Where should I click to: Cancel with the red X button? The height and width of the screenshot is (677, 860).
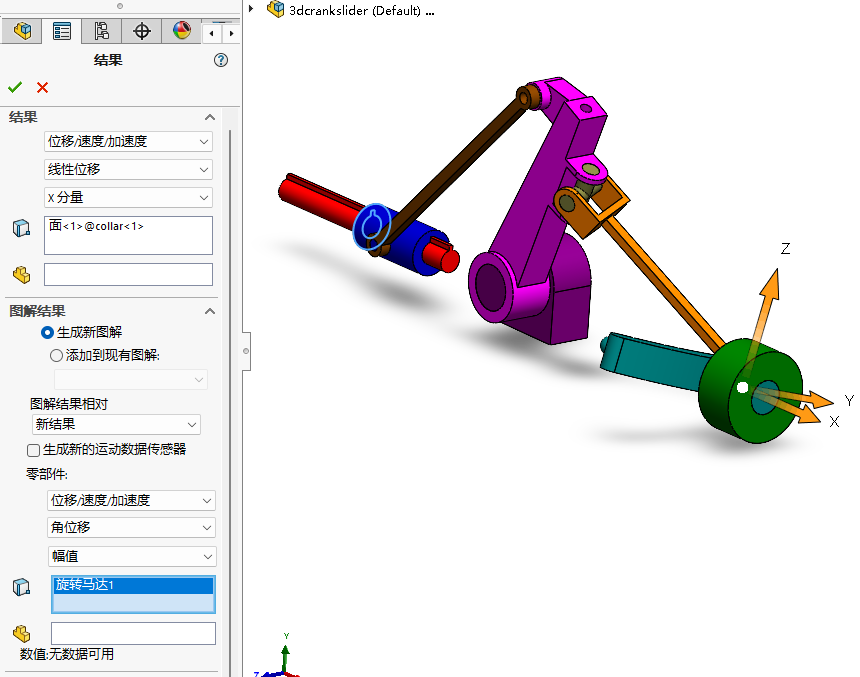pos(42,88)
